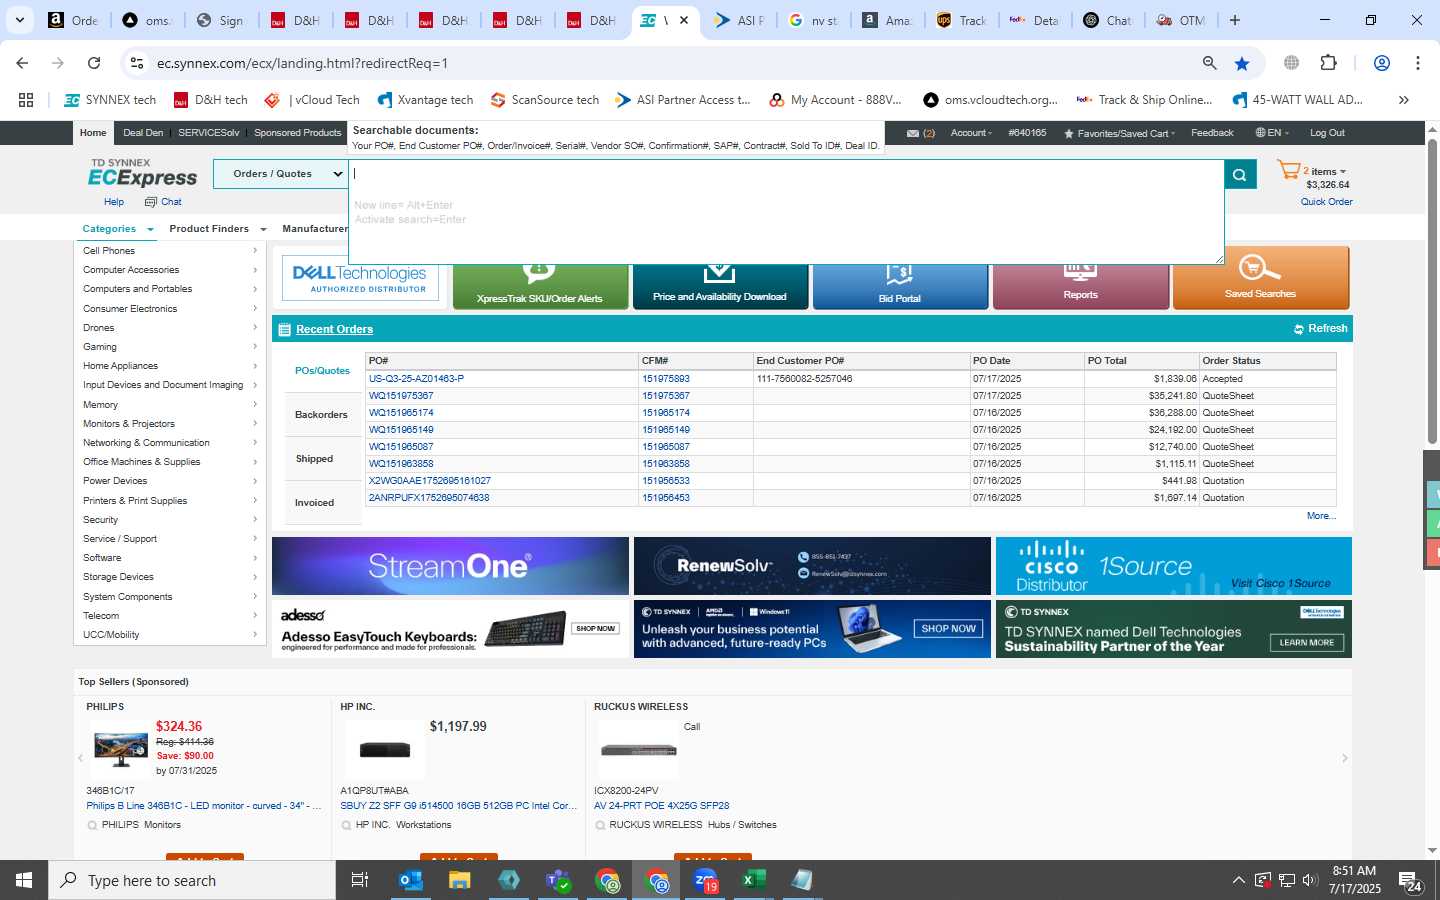Open the Chrome zoom magnifier icon in address bar

(x=1209, y=63)
